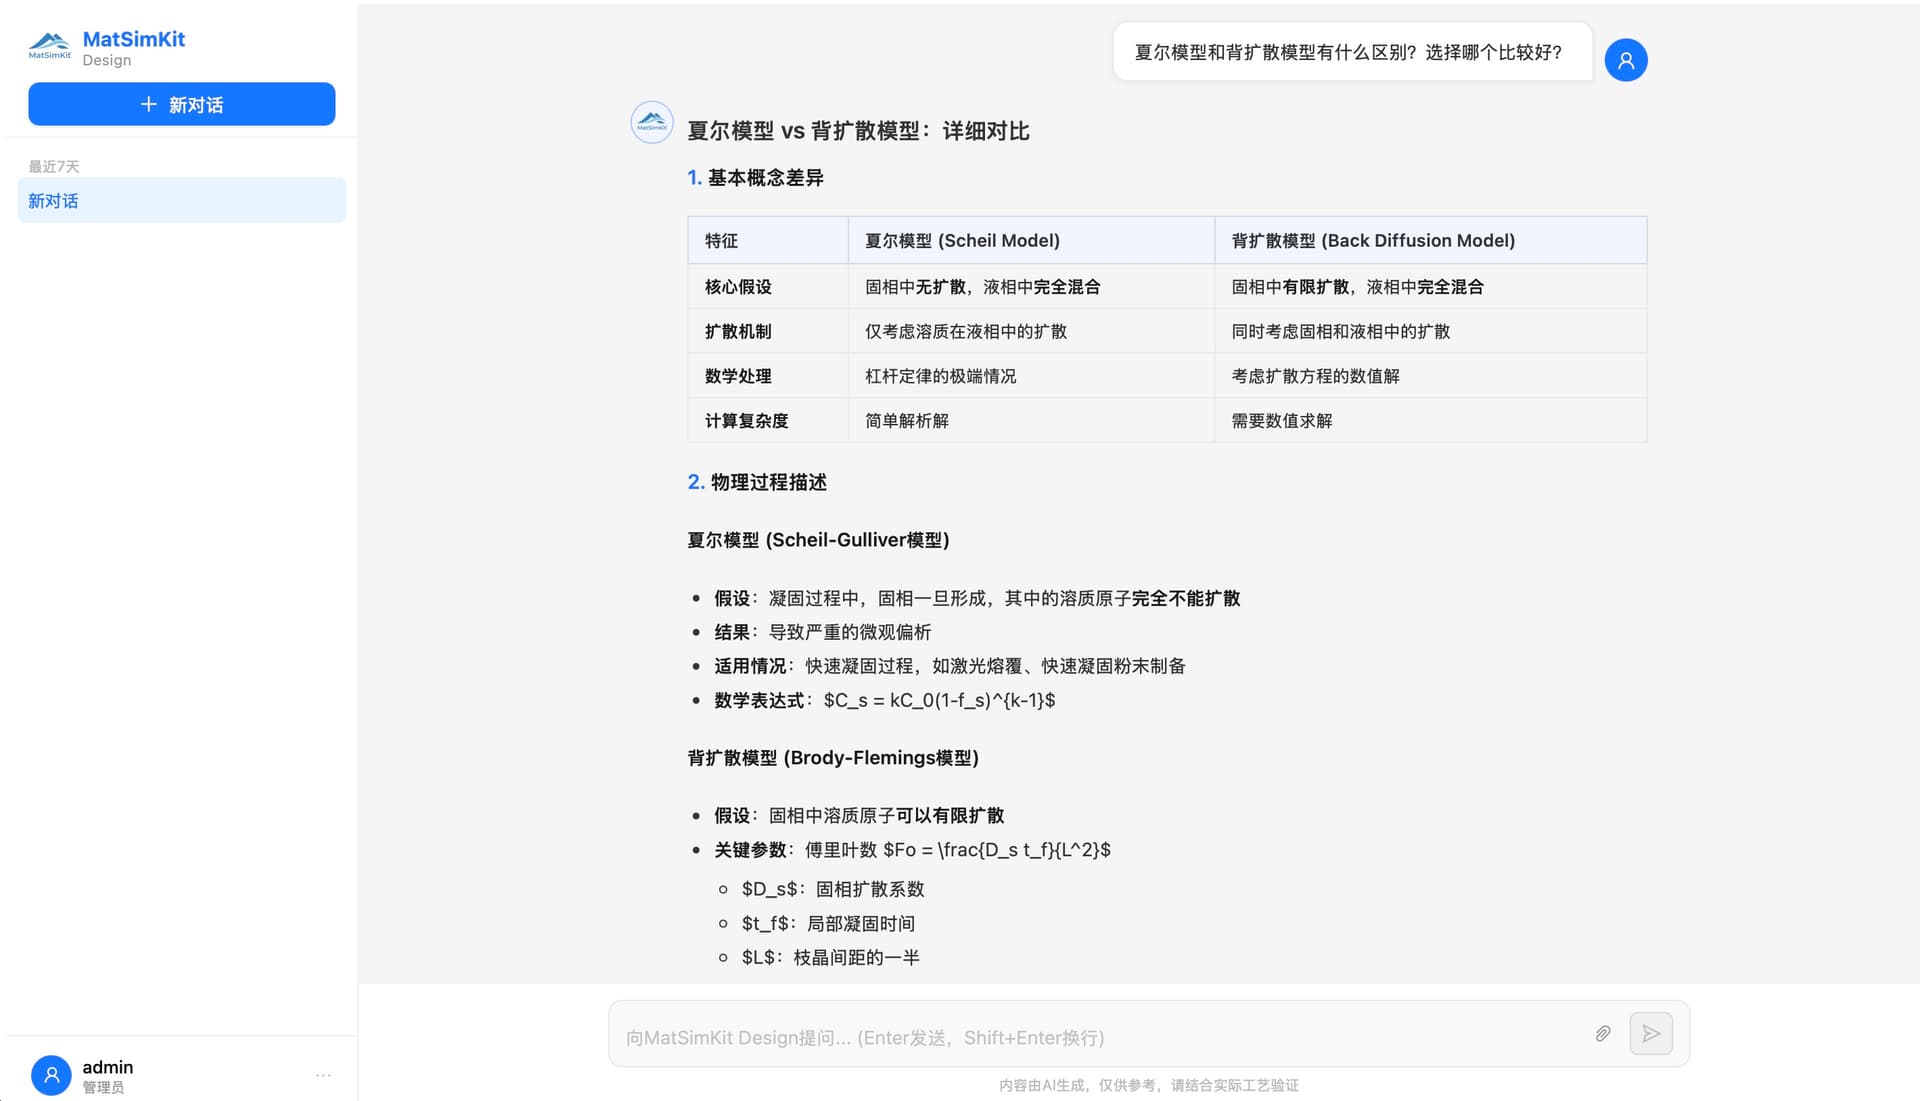Open the ellipsis options next to admin
Image resolution: width=1920 pixels, height=1101 pixels.
[x=322, y=1074]
